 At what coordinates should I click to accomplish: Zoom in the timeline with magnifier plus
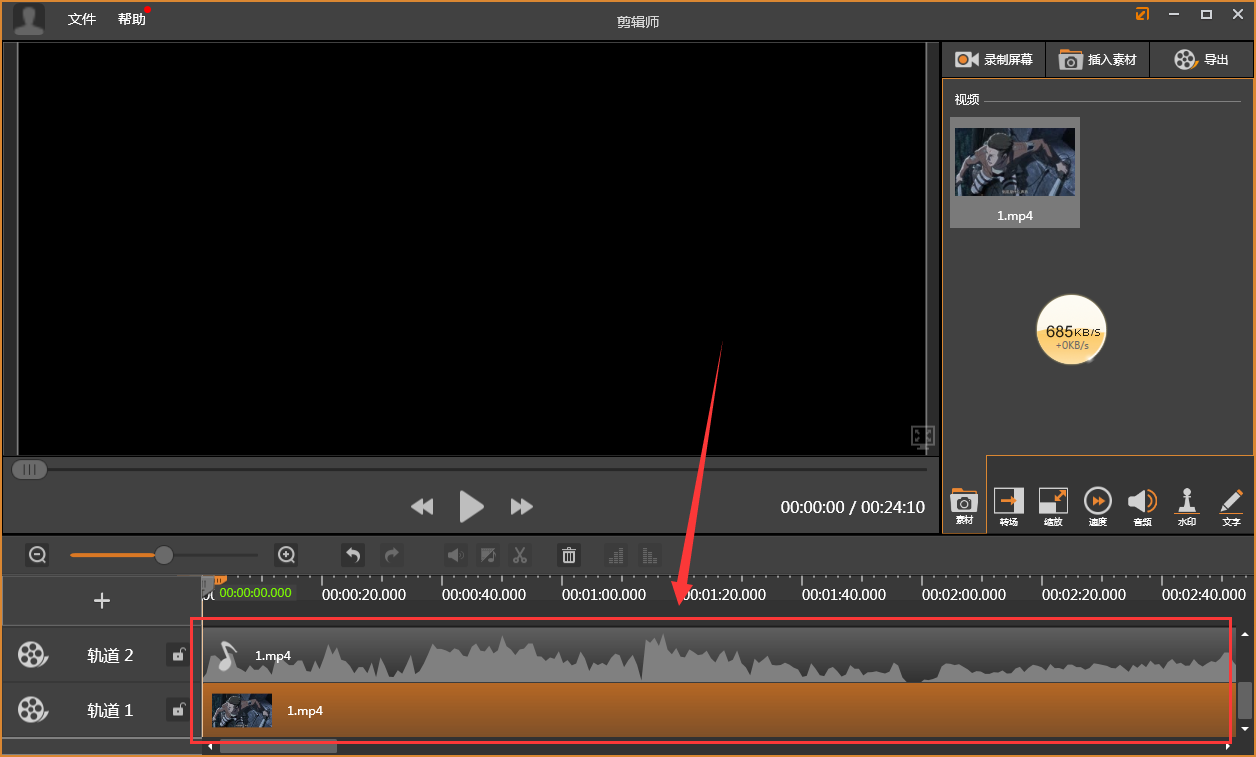coord(287,555)
